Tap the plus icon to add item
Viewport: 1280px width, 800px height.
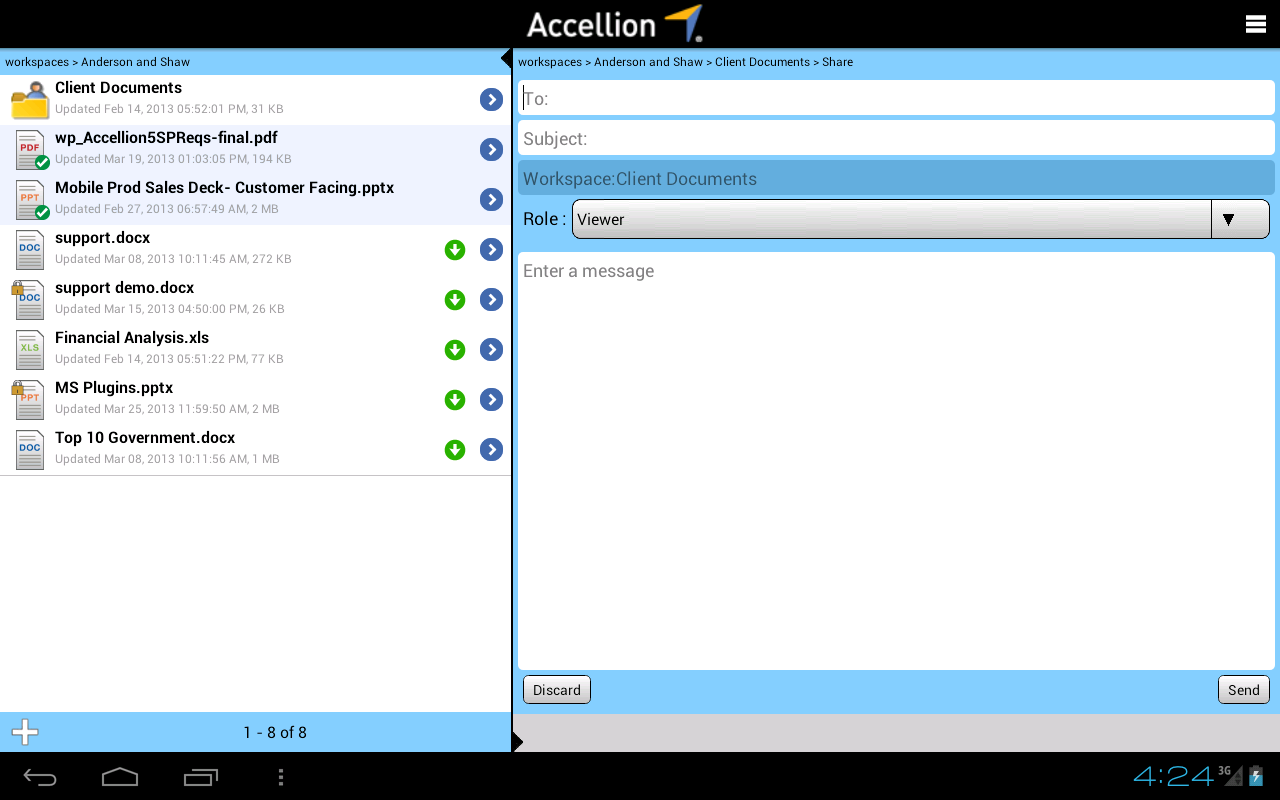25,733
